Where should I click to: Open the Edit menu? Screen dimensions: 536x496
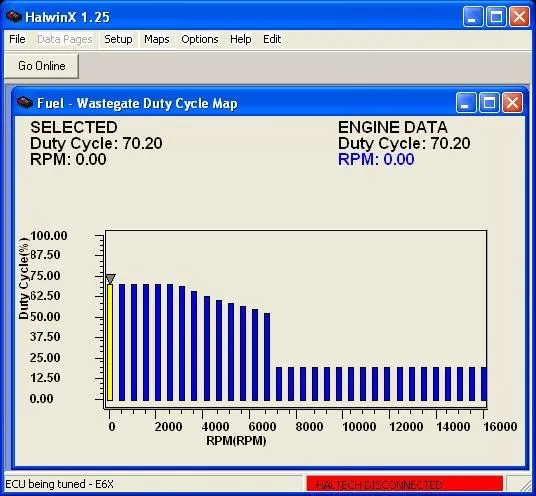272,39
